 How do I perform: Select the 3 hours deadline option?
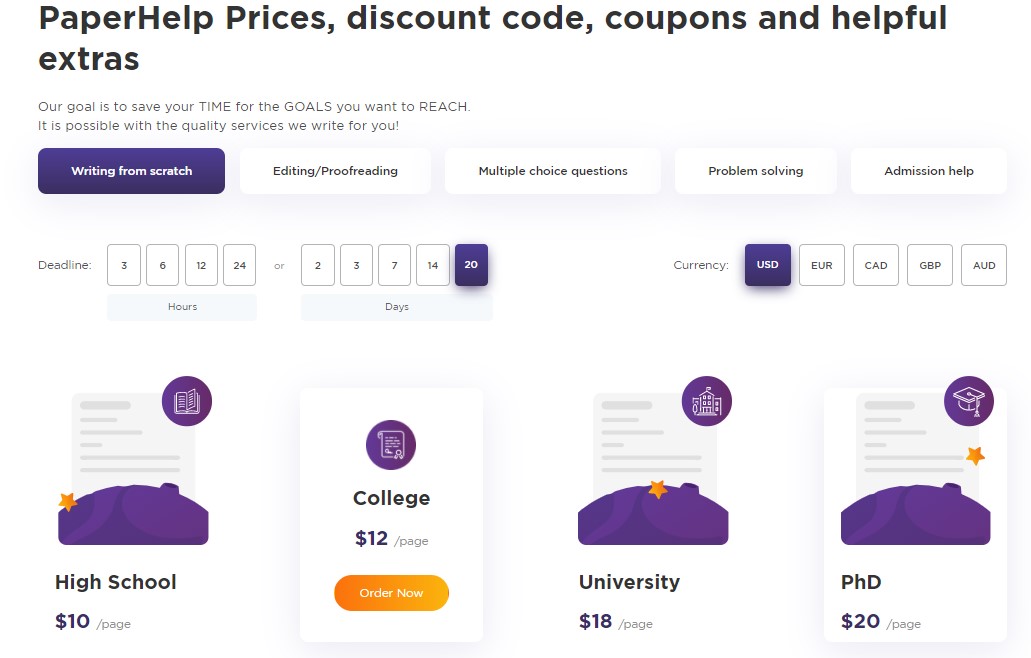point(124,265)
